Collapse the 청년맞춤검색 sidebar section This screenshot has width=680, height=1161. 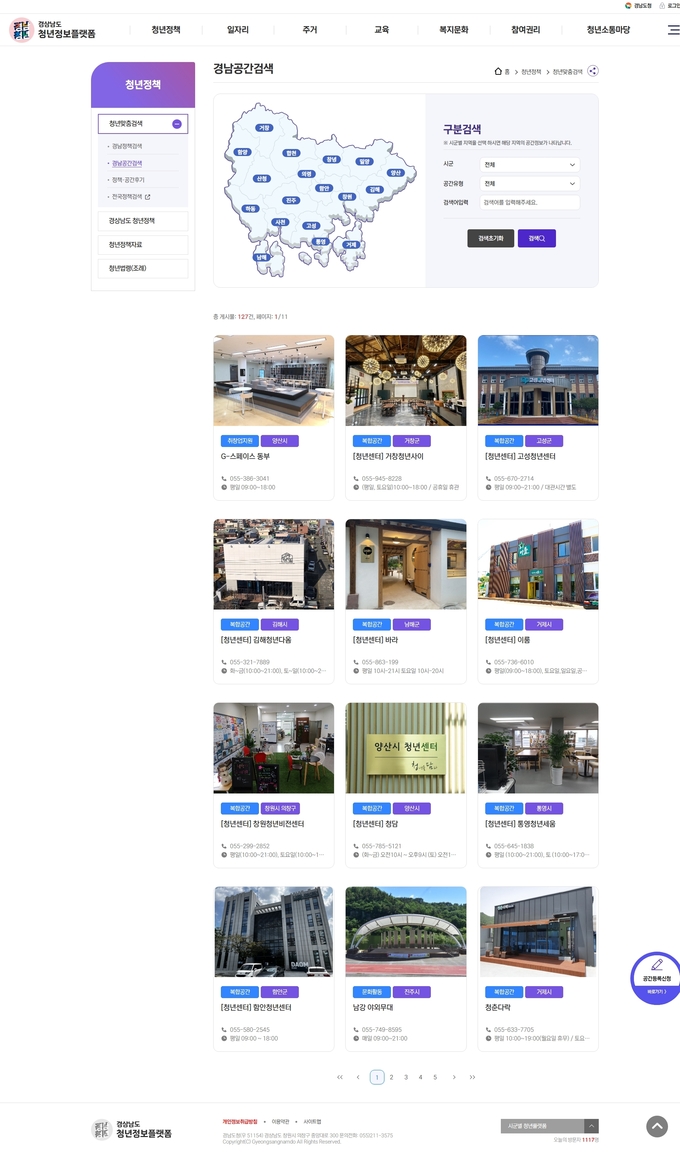click(177, 124)
